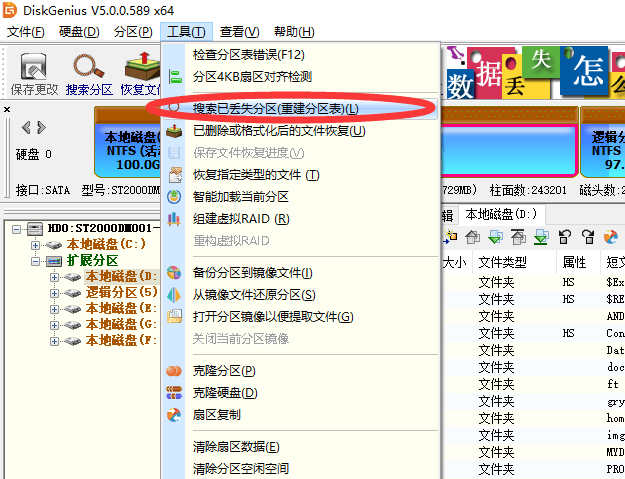Choose 从镜像文件还原分区(S)
The width and height of the screenshot is (625, 479).
coord(254,295)
